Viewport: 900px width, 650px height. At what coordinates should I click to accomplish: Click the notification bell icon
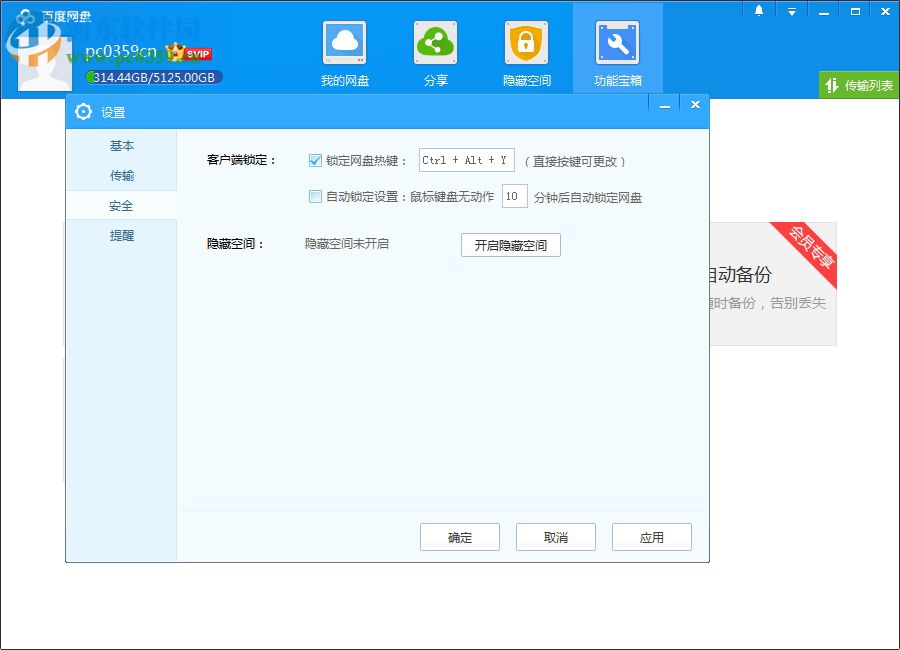(758, 9)
